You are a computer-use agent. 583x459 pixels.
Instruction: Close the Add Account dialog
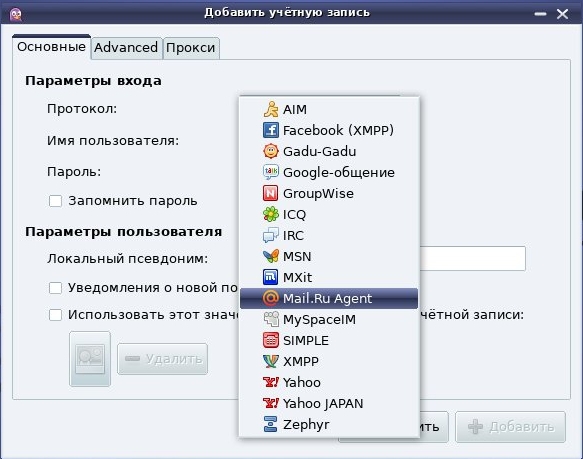pos(563,14)
